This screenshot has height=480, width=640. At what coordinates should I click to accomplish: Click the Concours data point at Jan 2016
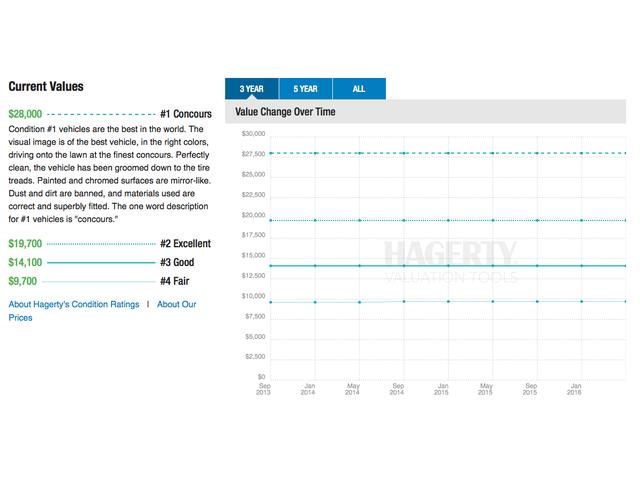pos(582,153)
